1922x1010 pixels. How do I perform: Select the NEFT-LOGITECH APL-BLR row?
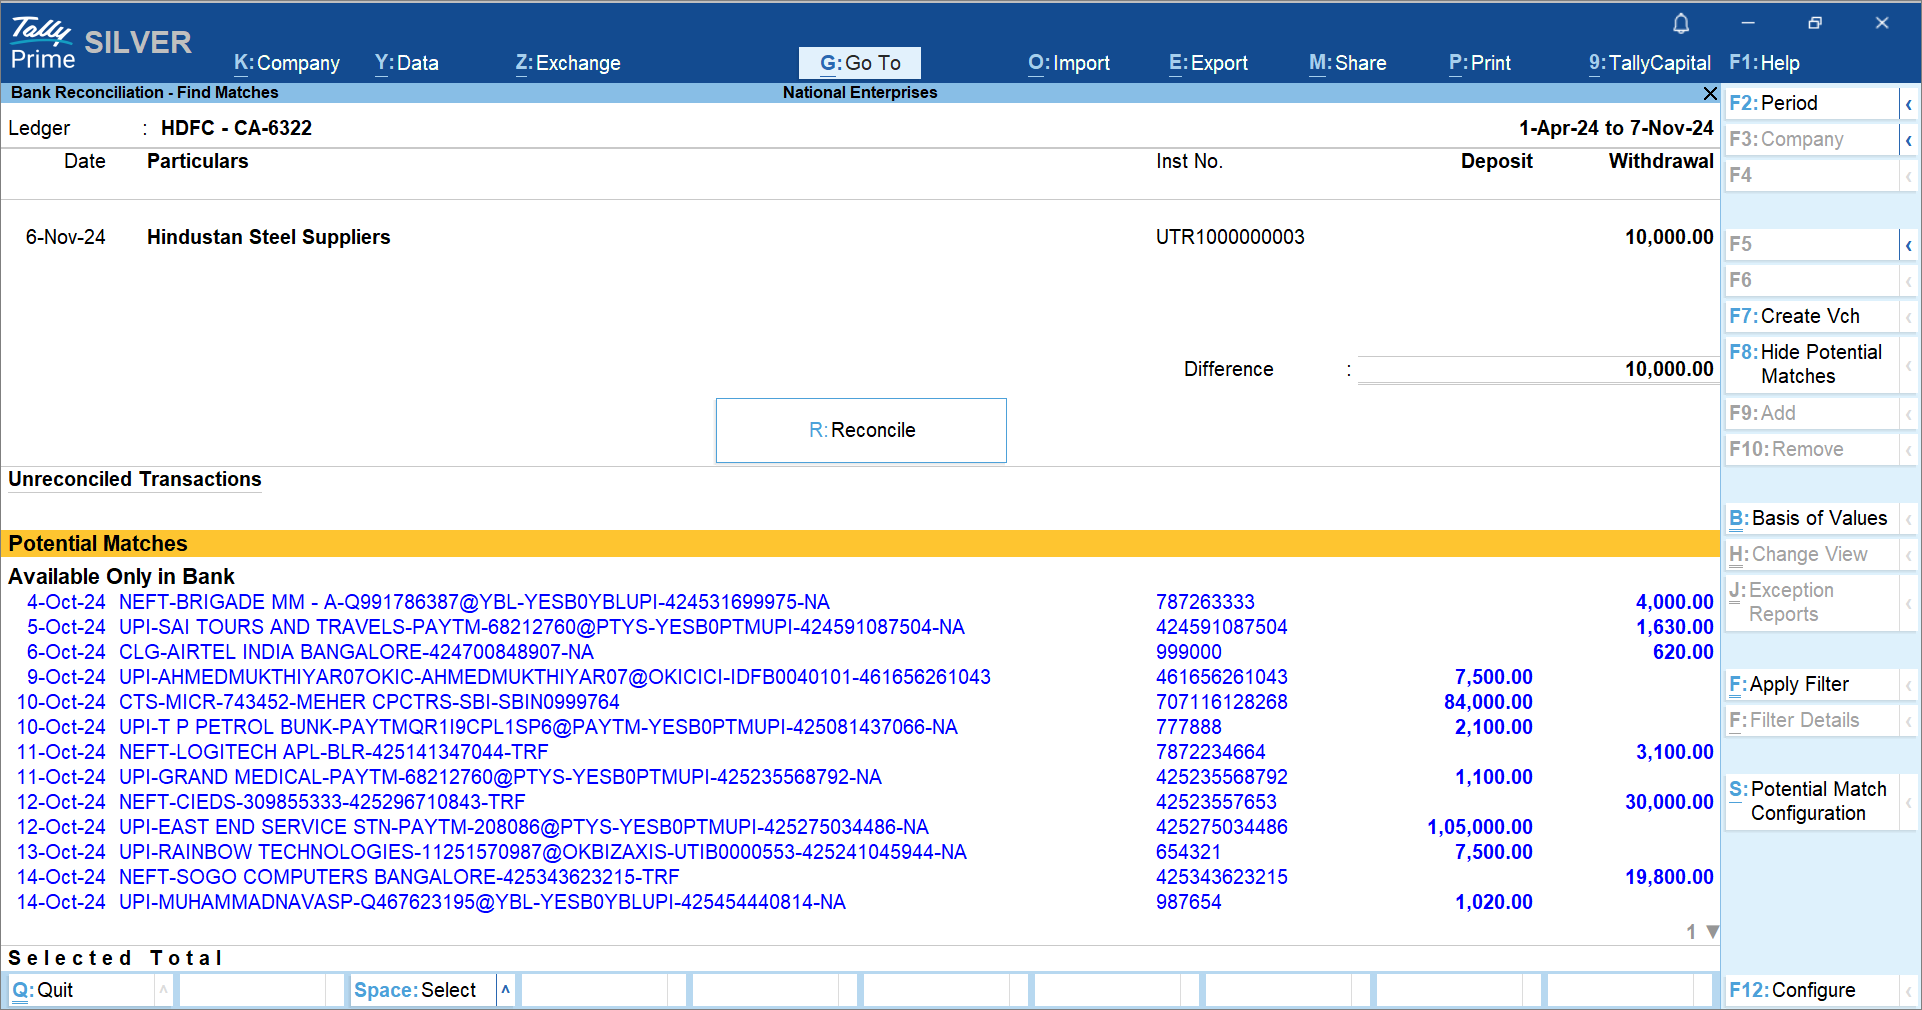(x=860, y=752)
